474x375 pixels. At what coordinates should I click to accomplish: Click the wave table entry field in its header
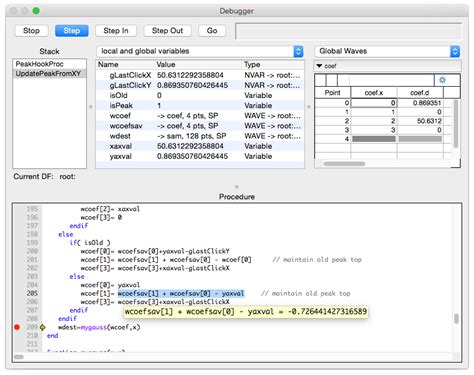click(391, 80)
